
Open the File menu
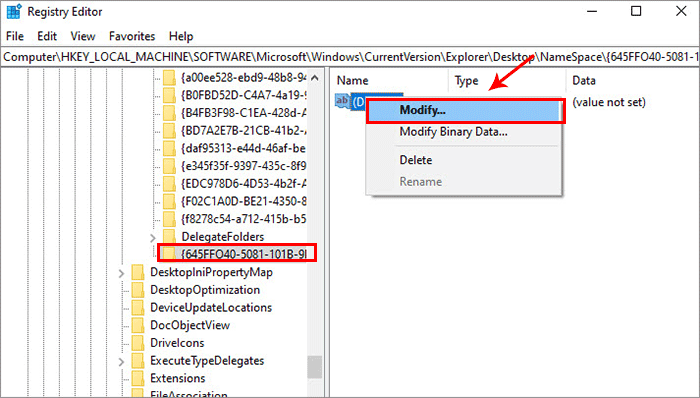[x=15, y=36]
